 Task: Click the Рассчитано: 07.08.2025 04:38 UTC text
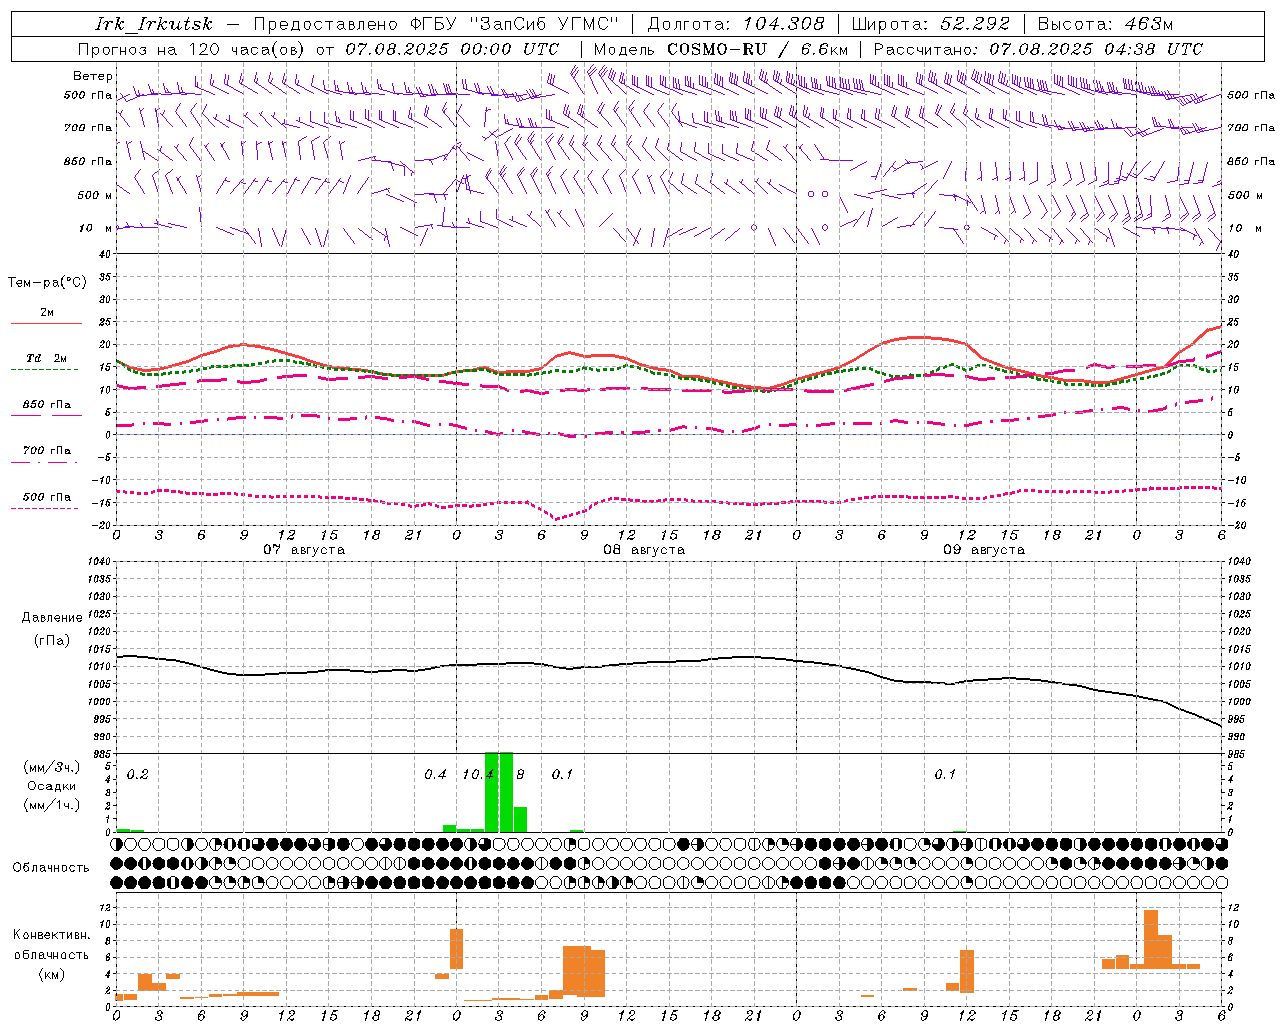click(x=1038, y=49)
